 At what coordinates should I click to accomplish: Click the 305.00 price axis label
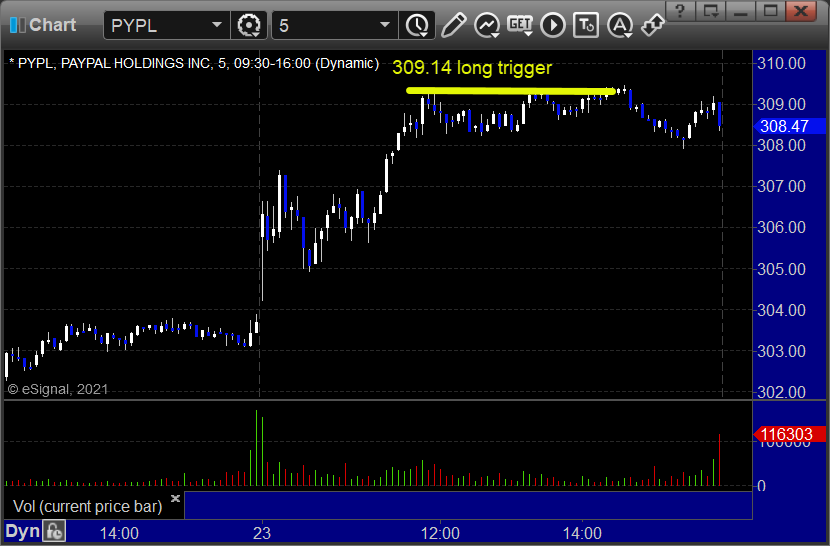click(781, 269)
